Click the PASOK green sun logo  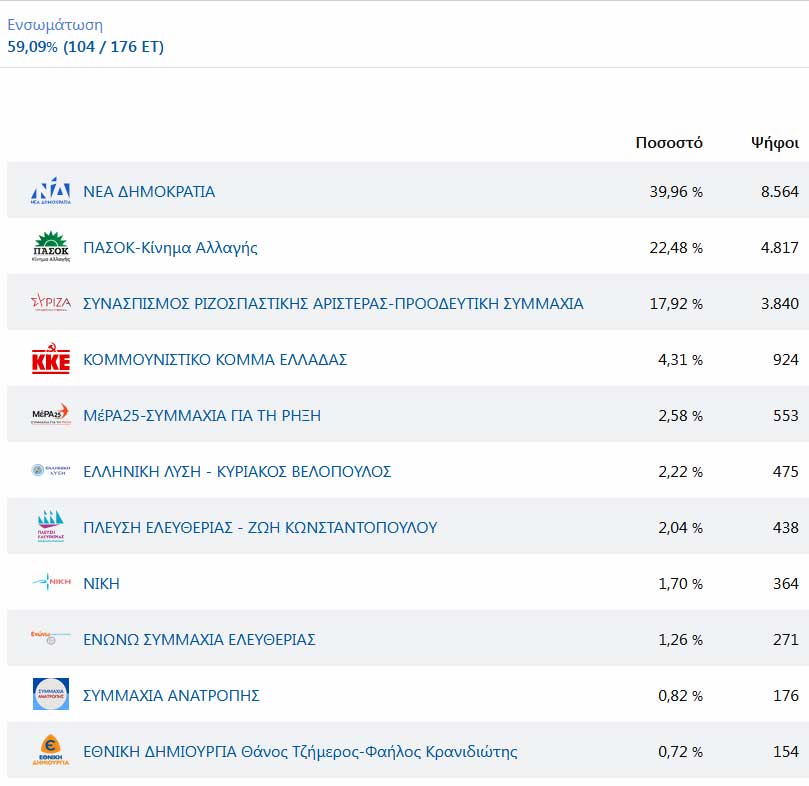(x=51, y=247)
